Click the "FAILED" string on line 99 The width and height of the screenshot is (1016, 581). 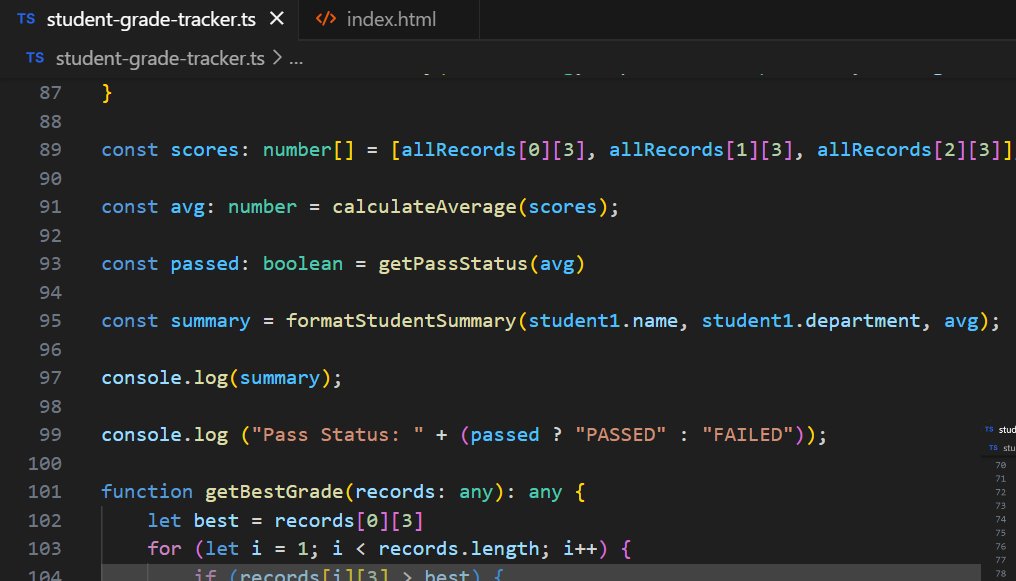pyautogui.click(x=748, y=435)
